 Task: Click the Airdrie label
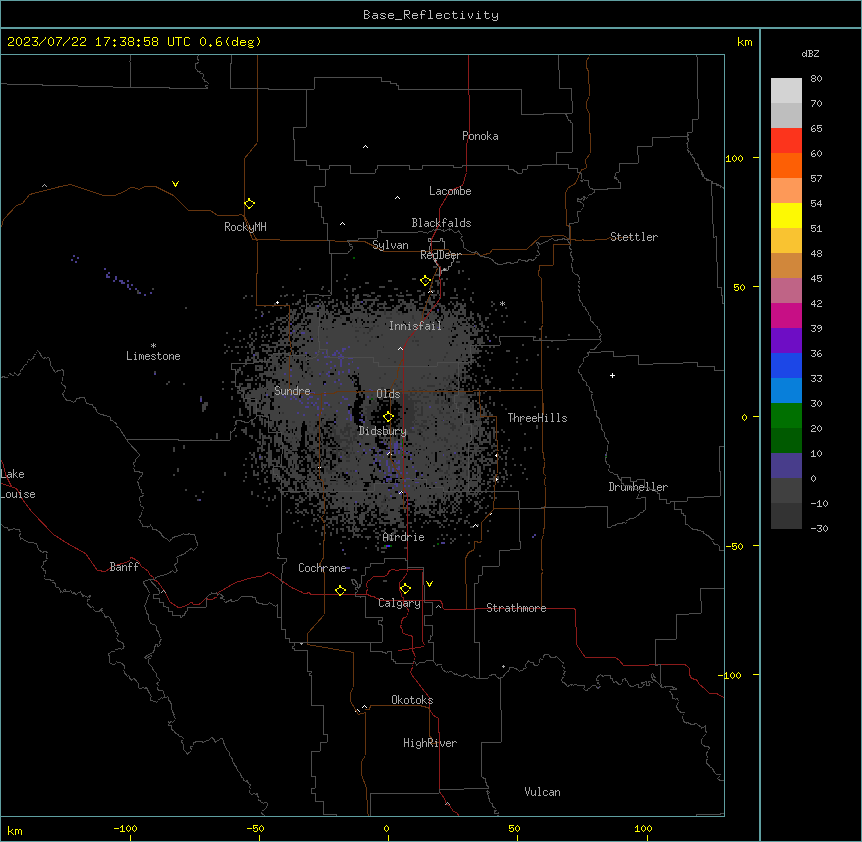pos(404,537)
